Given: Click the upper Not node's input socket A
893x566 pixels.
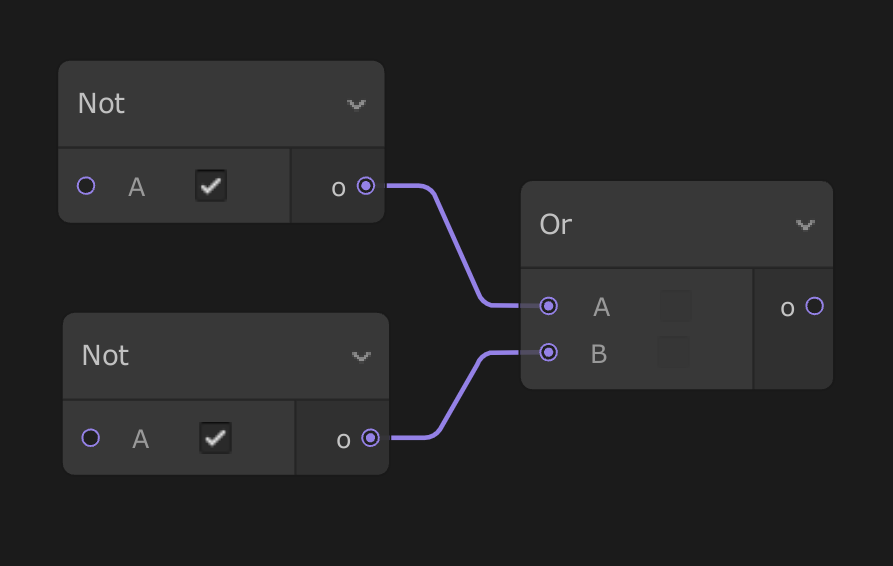Looking at the screenshot, I should pyautogui.click(x=86, y=186).
